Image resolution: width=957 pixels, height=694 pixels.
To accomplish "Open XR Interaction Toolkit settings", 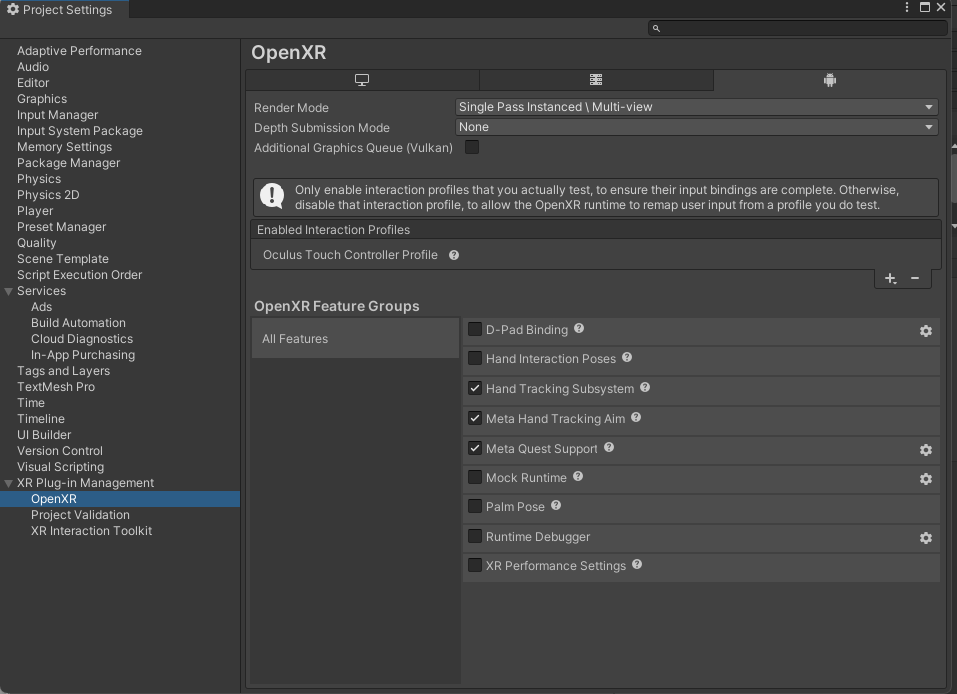I will pyautogui.click(x=91, y=531).
